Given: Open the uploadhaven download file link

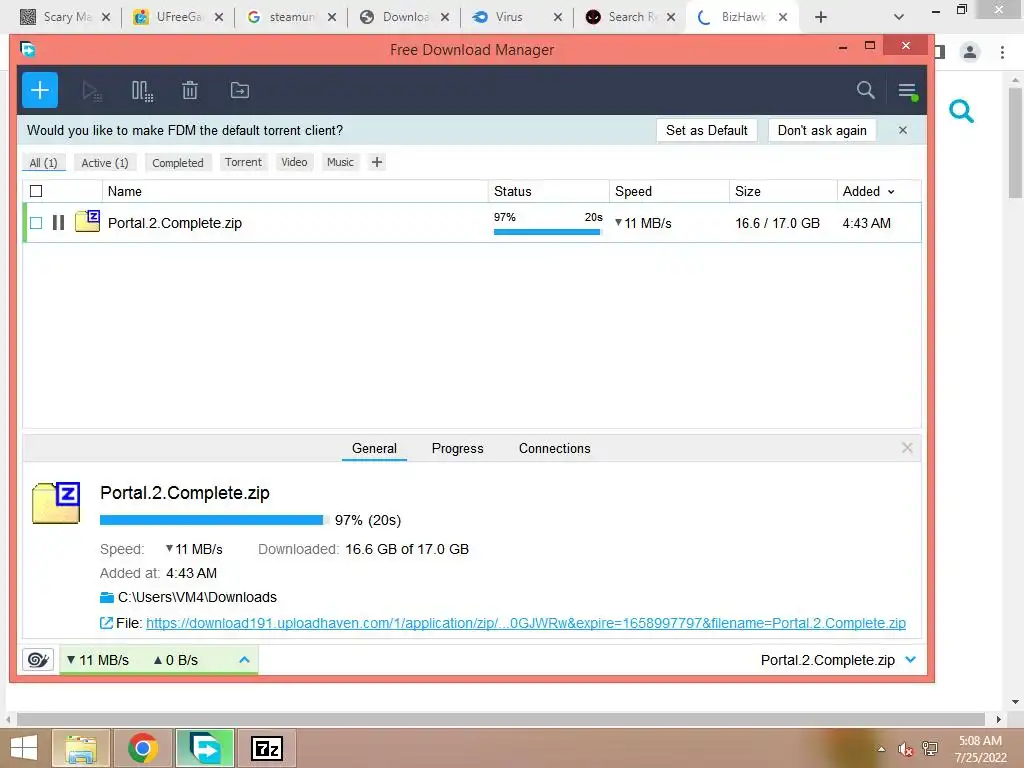Looking at the screenshot, I should click(x=526, y=623).
